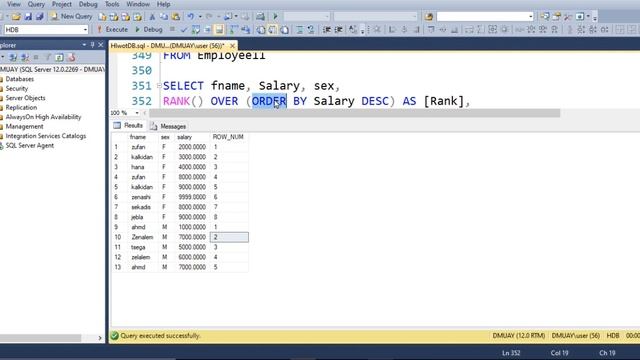Click the Find icon beside the search box
The height and width of the screenshot is (360, 640).
(429, 17)
